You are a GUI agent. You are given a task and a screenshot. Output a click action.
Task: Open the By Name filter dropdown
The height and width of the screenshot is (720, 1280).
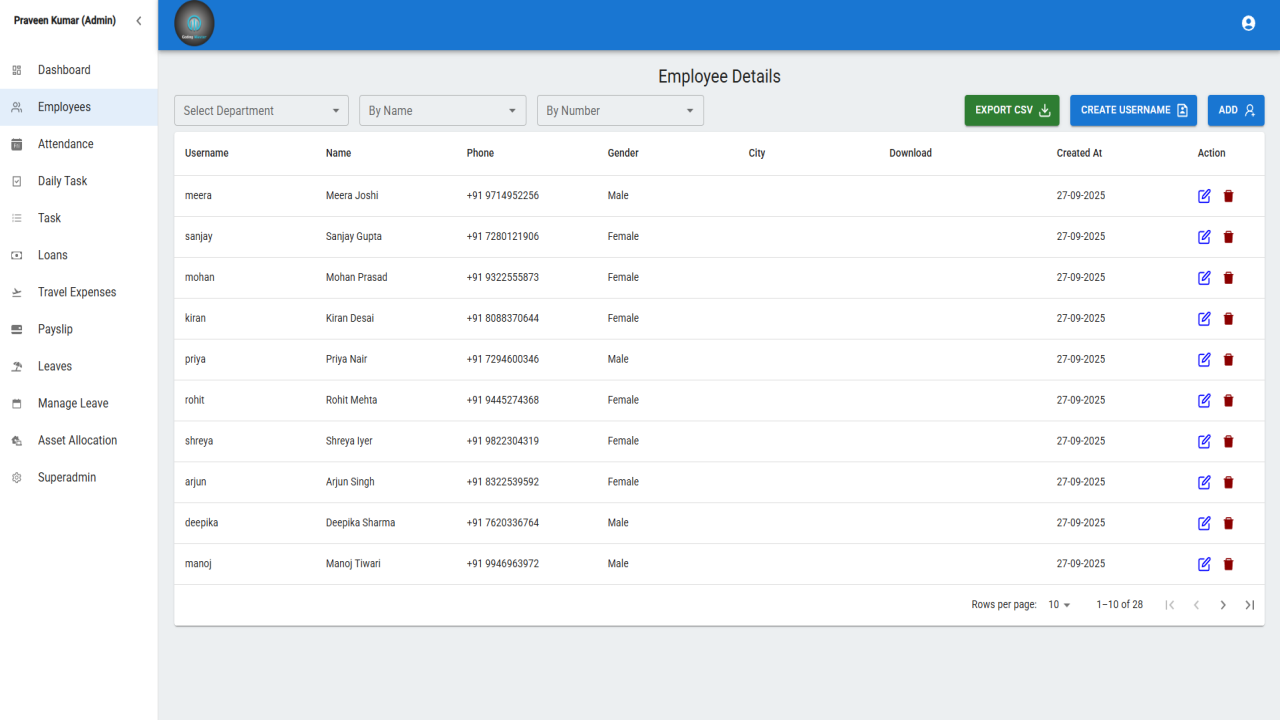coord(443,111)
